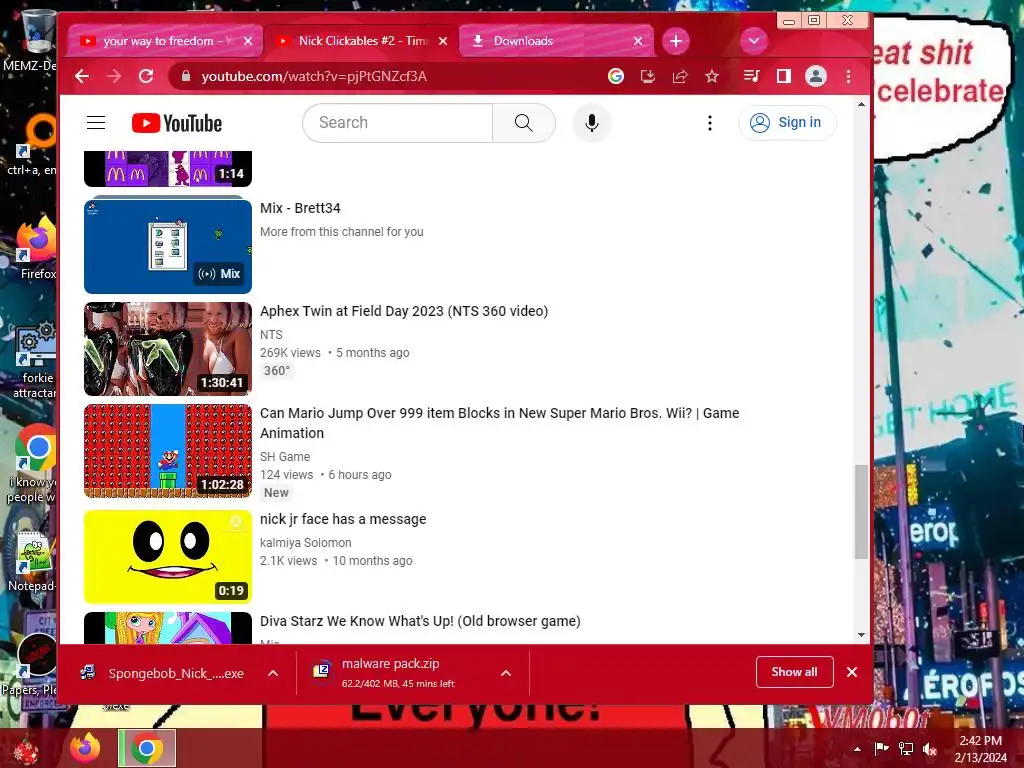Open a new tab with plus button
Image resolution: width=1024 pixels, height=768 pixels.
676,41
